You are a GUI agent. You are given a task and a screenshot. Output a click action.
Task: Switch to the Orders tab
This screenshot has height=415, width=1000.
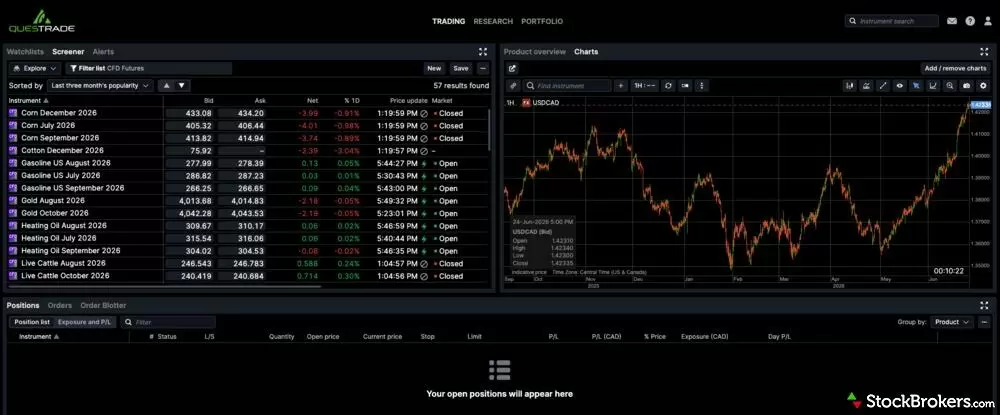[x=60, y=305]
